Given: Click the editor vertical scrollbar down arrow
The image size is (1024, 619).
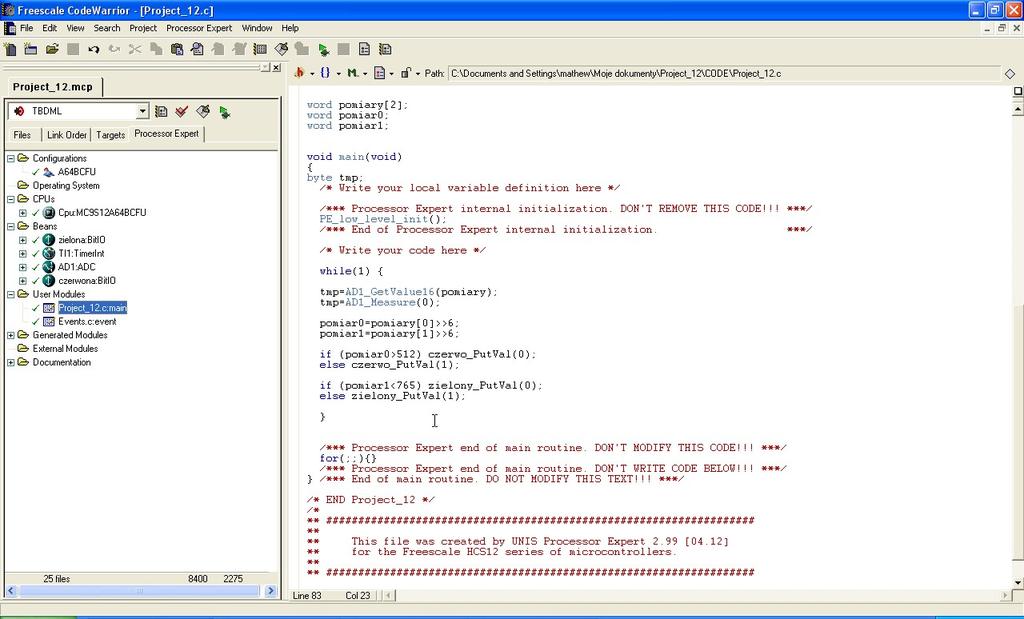Looking at the screenshot, I should 1017,582.
